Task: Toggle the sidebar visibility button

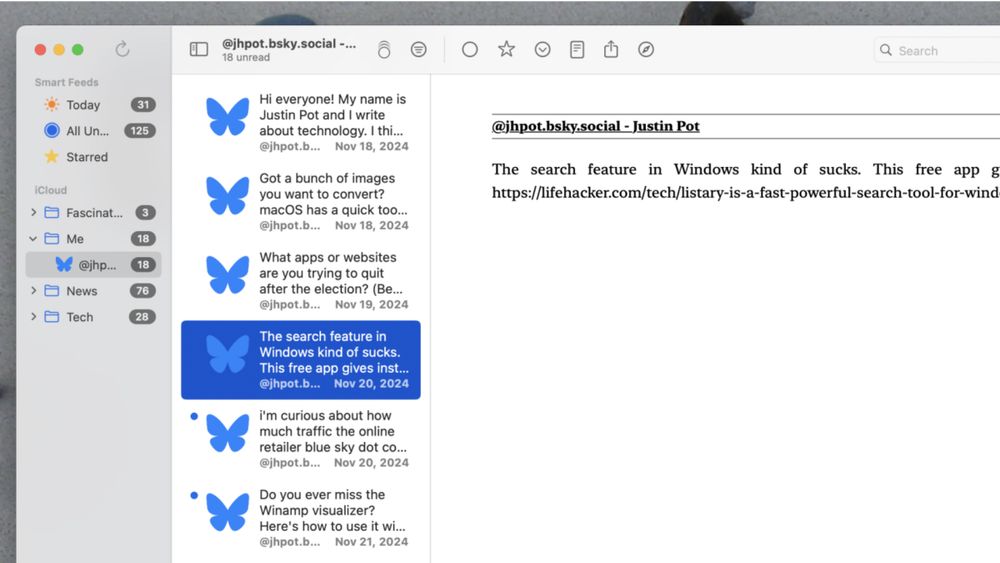Action: coord(199,49)
